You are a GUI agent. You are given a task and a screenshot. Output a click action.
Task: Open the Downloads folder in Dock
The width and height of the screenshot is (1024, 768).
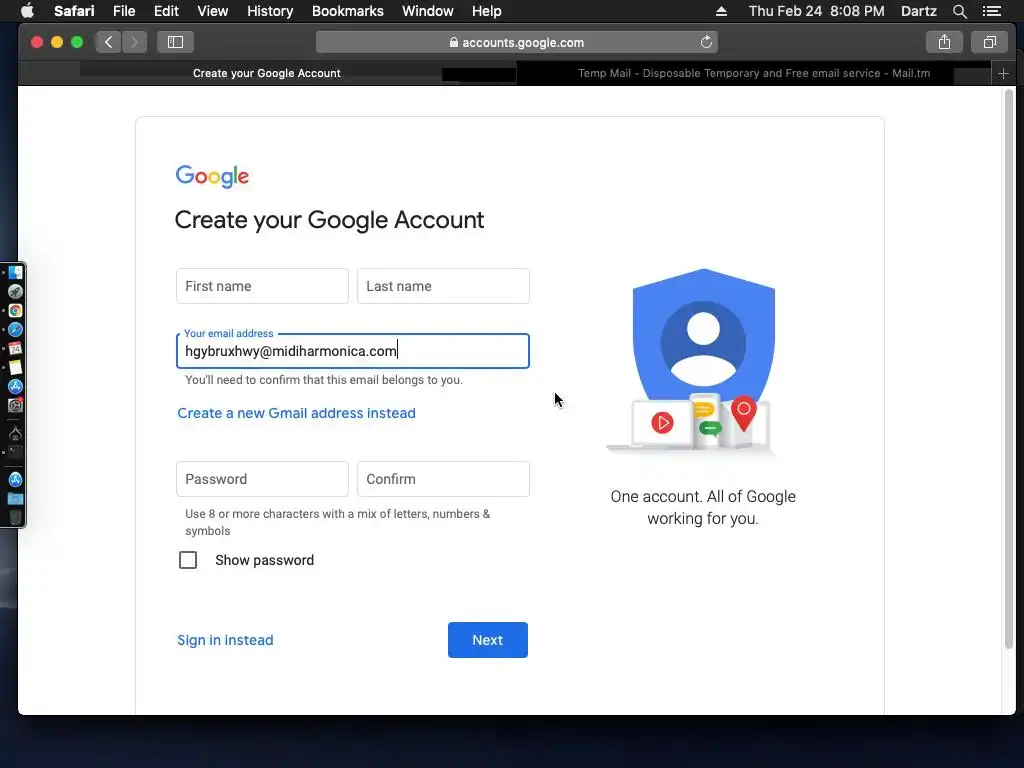pyautogui.click(x=16, y=499)
